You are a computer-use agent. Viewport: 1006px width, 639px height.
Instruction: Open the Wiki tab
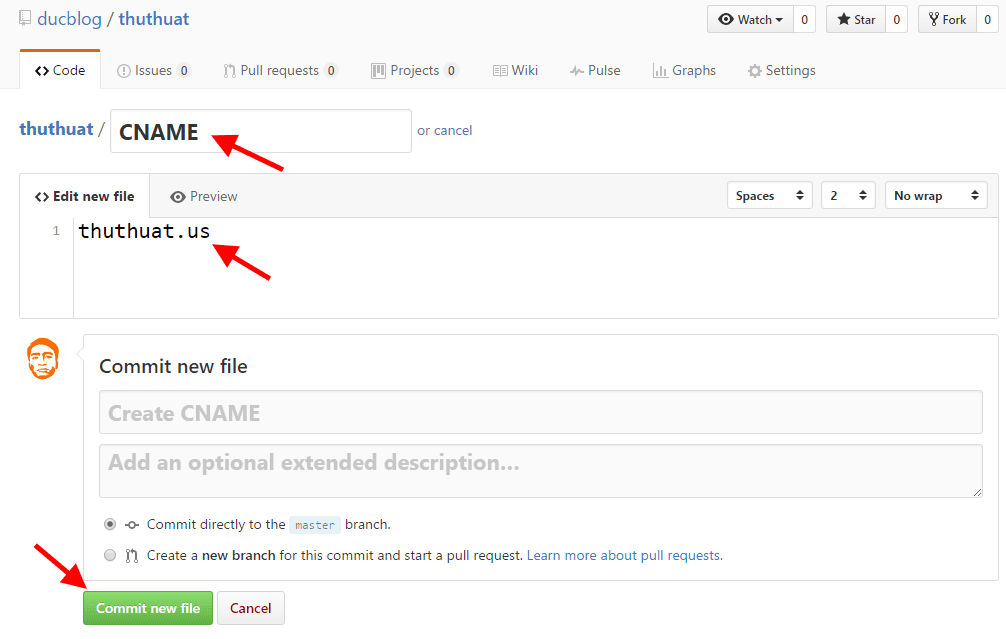[x=515, y=71]
